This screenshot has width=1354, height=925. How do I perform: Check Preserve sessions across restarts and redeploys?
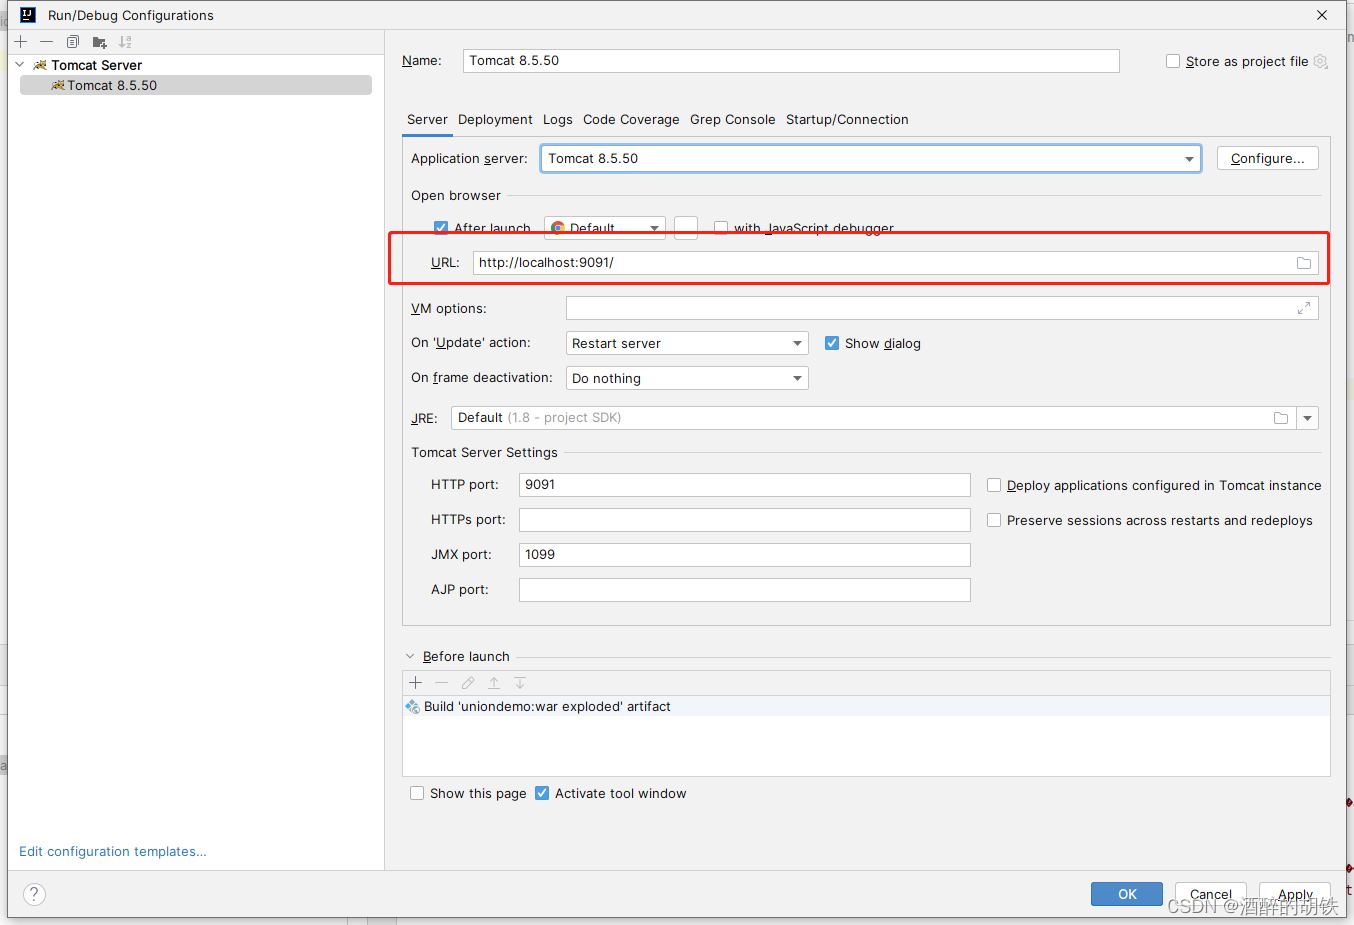click(994, 520)
